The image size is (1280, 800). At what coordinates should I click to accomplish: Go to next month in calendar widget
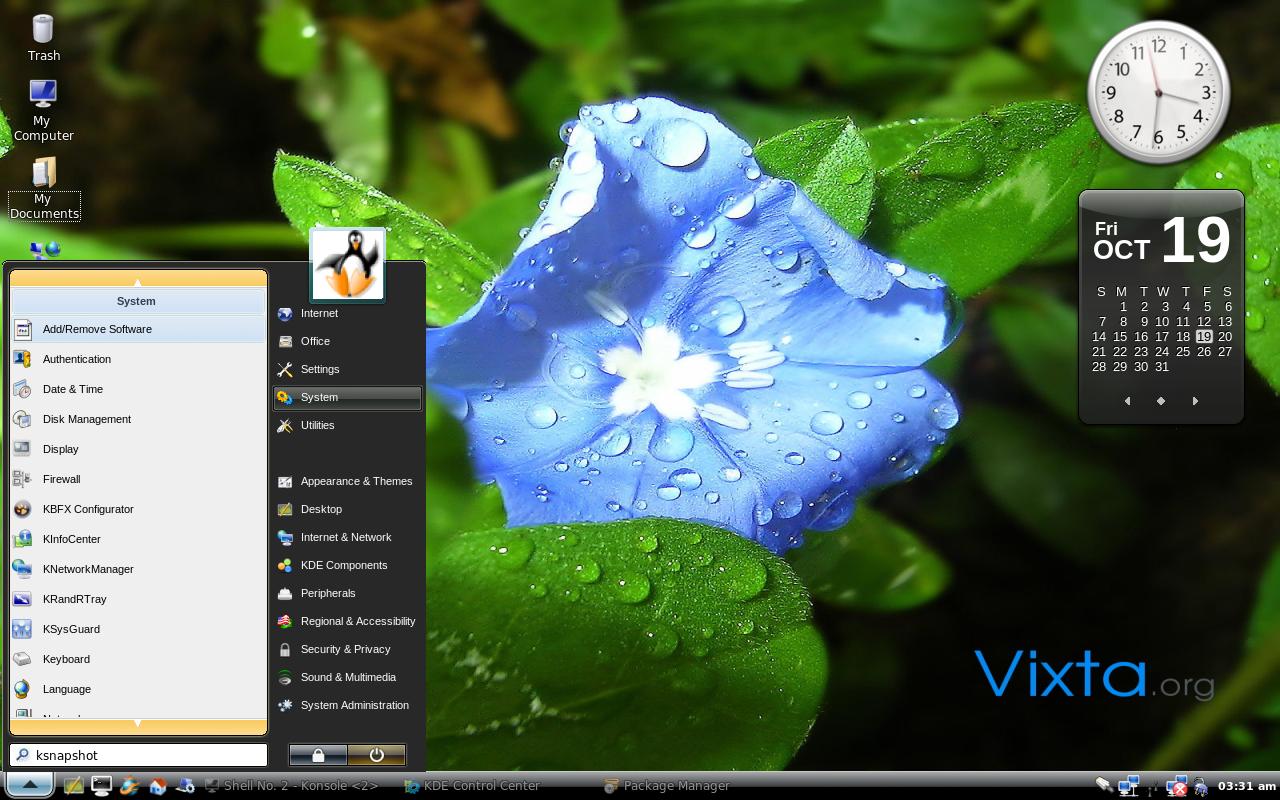[x=1195, y=401]
